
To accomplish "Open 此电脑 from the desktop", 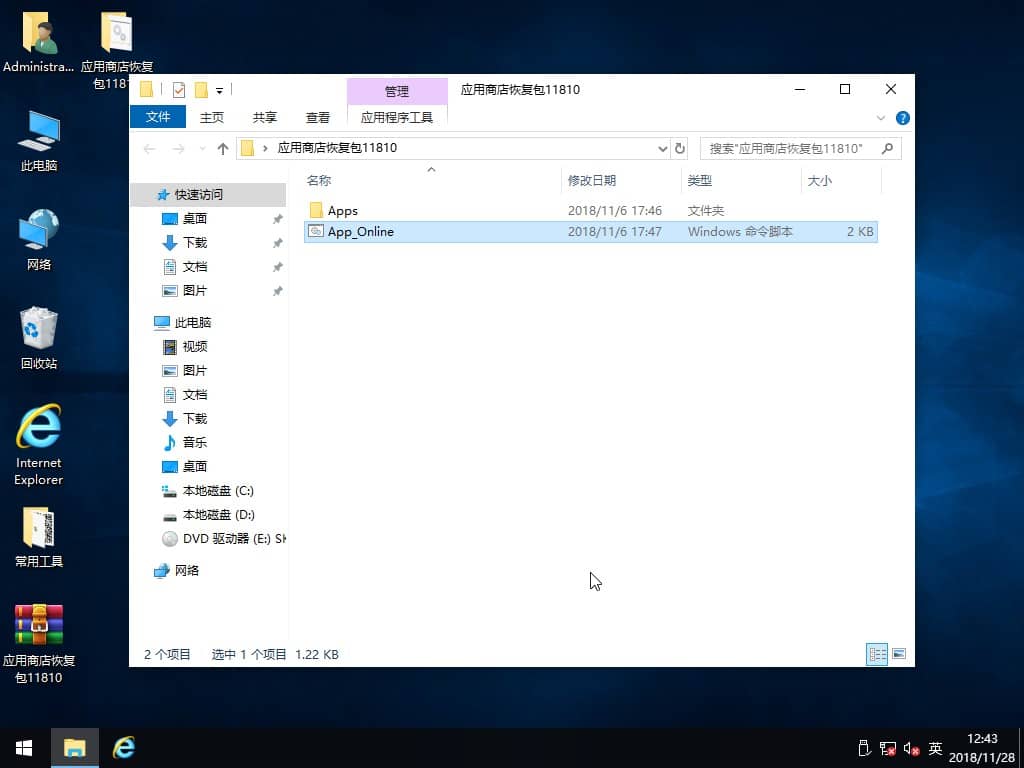I will tap(37, 130).
